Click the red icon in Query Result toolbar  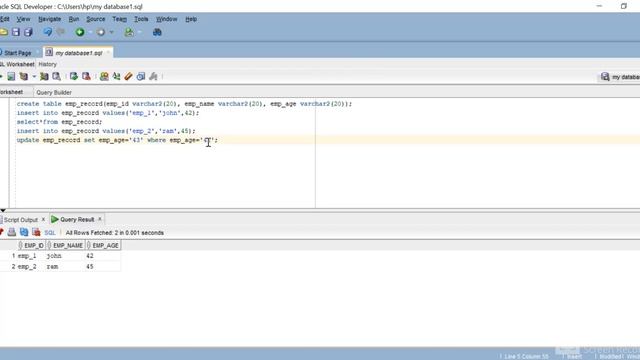tap(36, 232)
